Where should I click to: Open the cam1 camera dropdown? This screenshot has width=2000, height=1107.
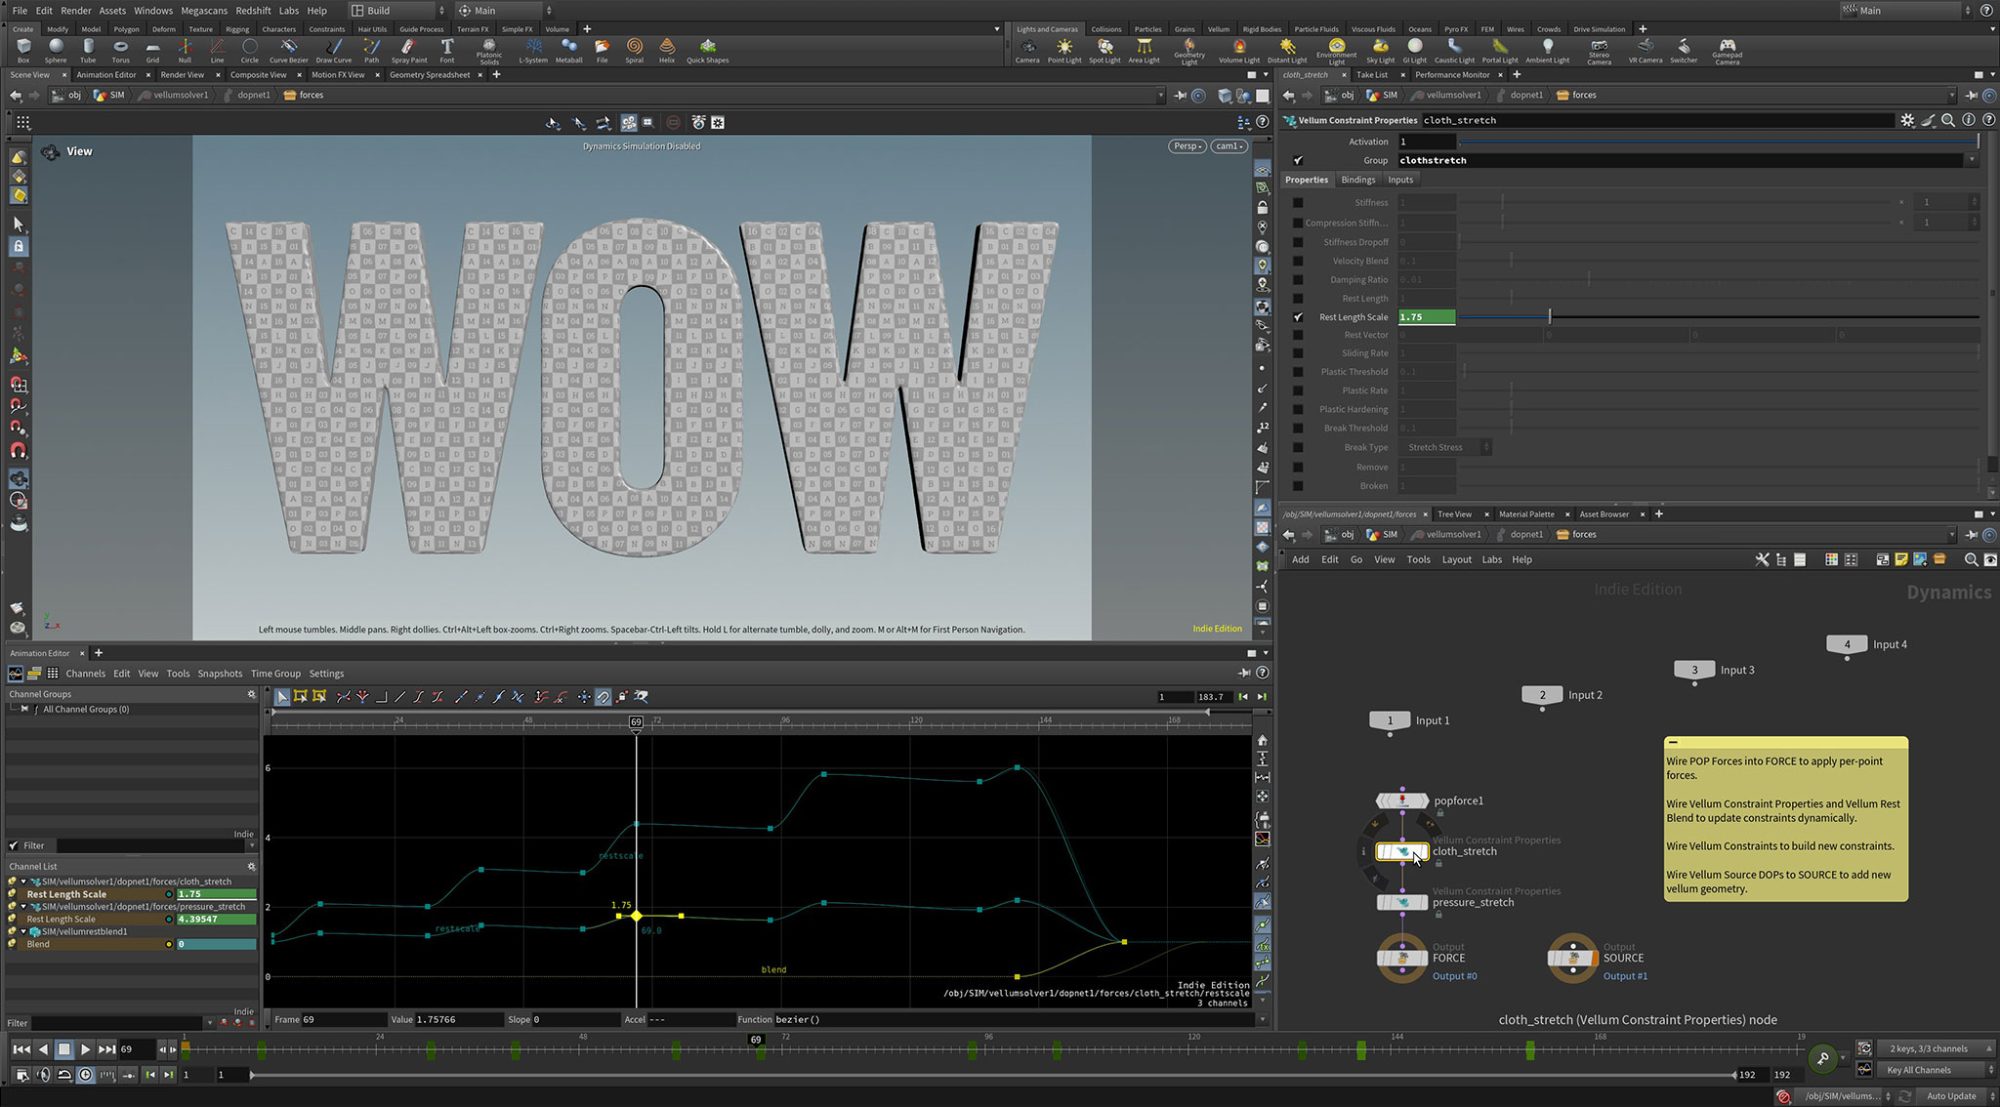click(x=1229, y=146)
